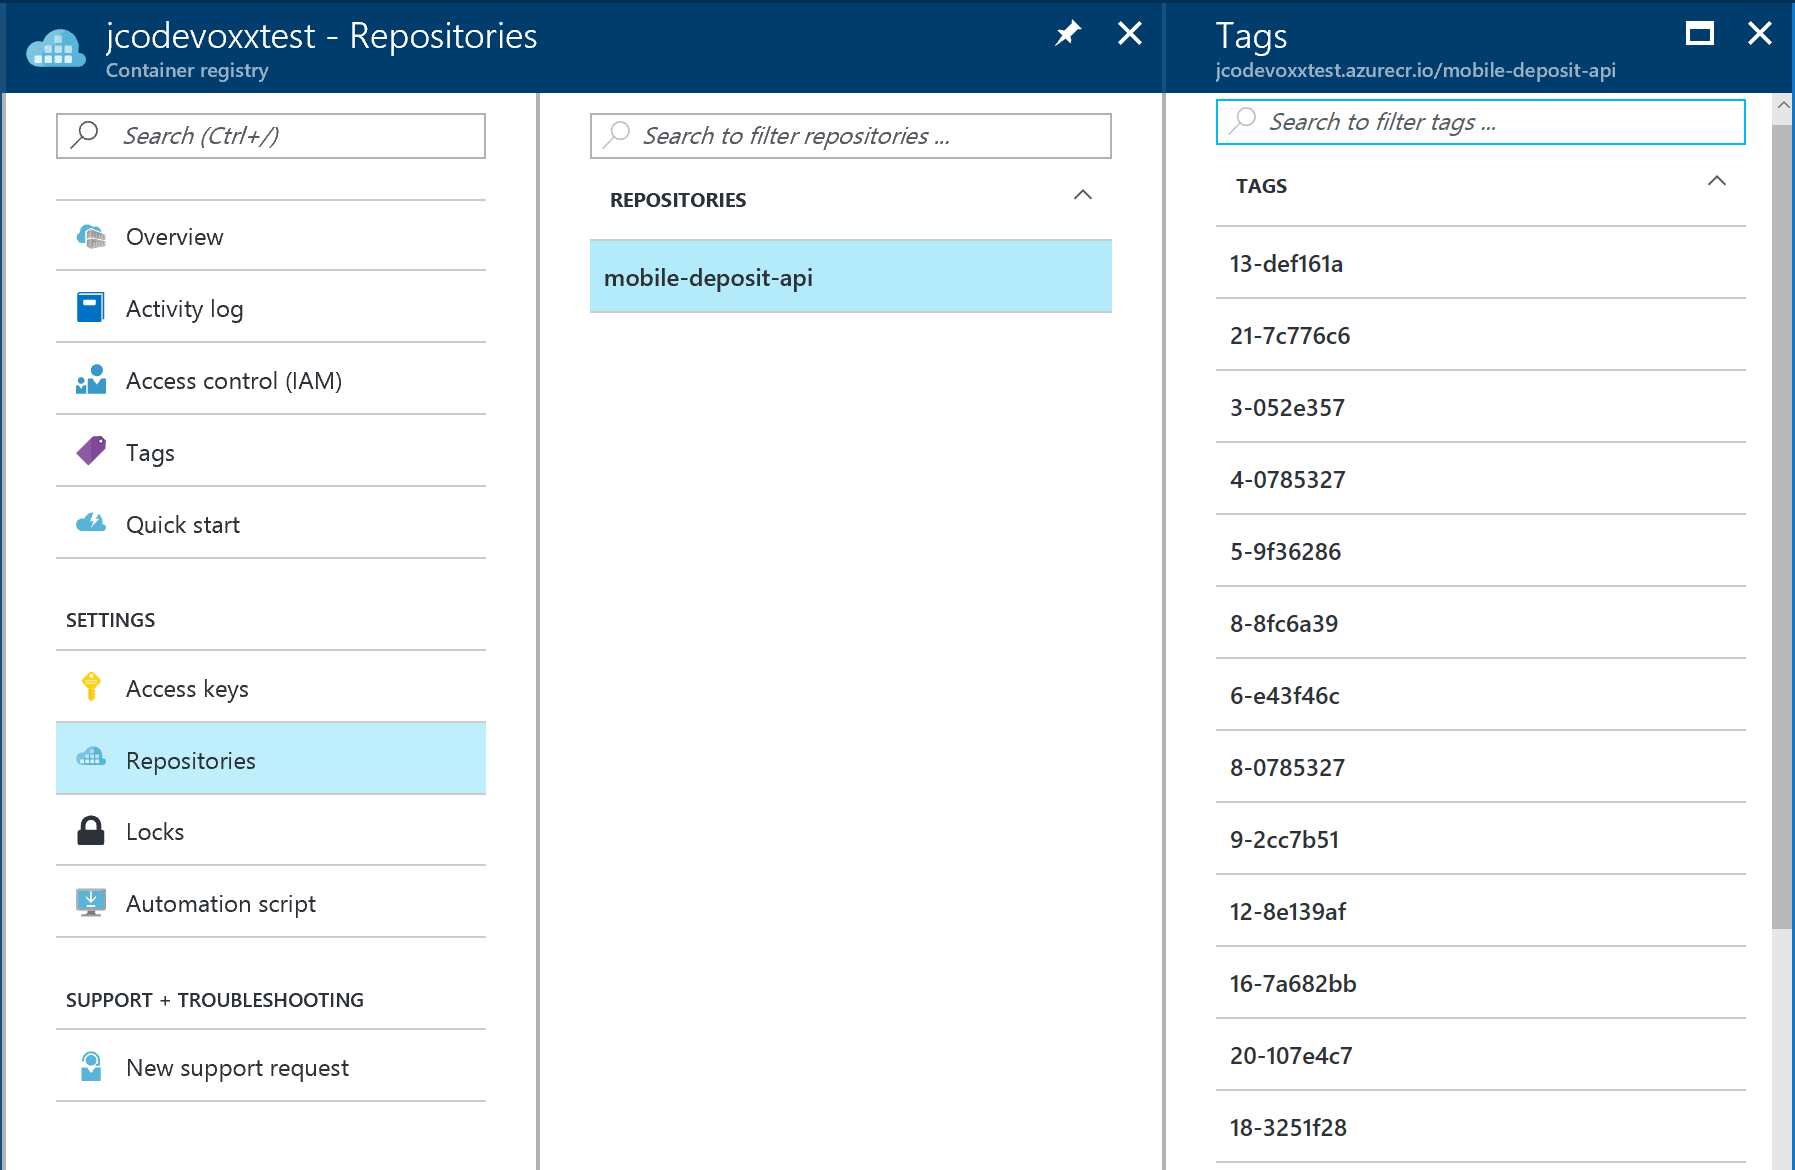
Task: Click the New support request person icon
Action: click(91, 1067)
